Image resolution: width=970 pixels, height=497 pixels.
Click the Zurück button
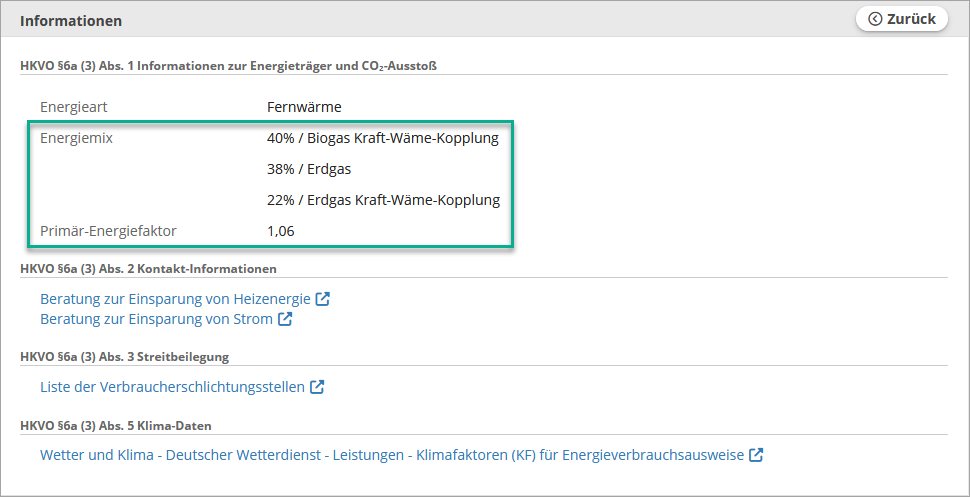(902, 19)
